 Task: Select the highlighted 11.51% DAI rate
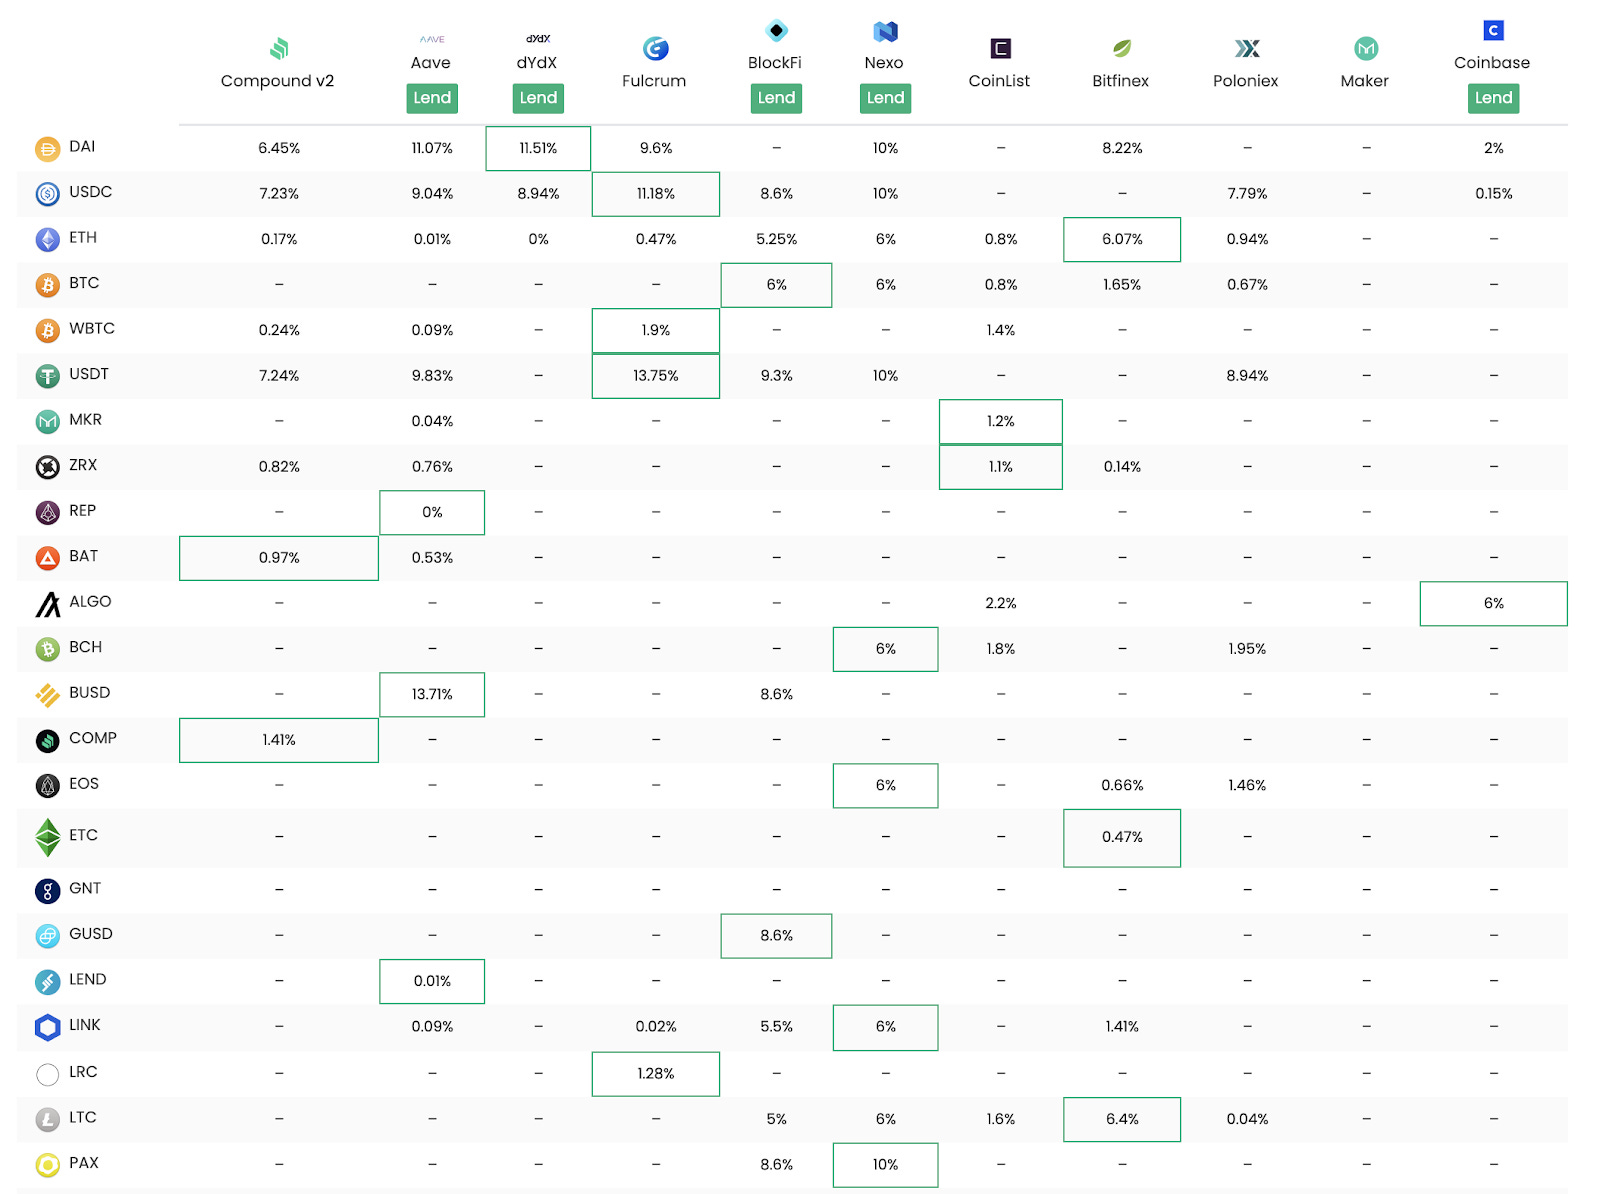pyautogui.click(x=538, y=148)
